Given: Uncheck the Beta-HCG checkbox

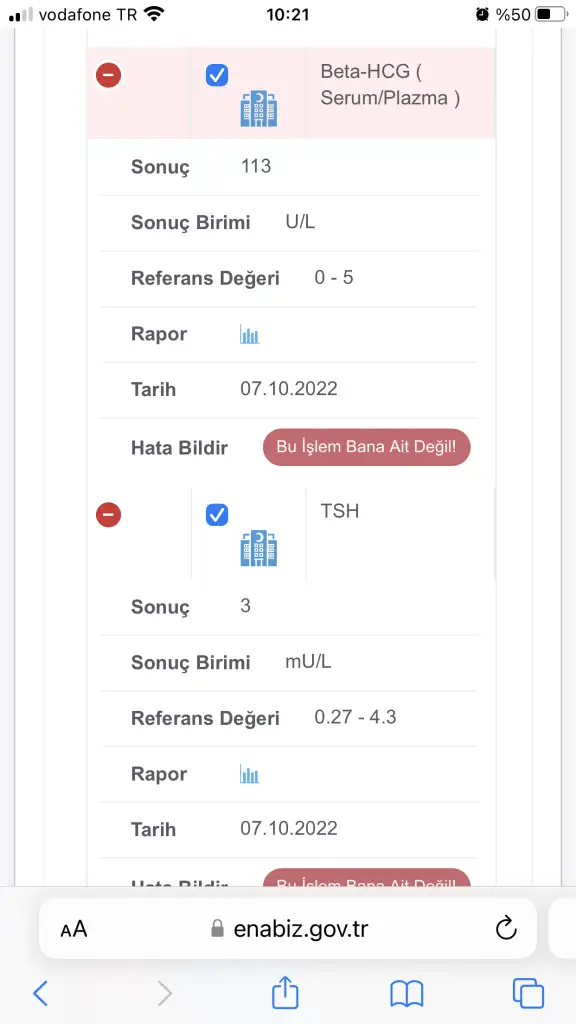Looking at the screenshot, I should (x=217, y=75).
